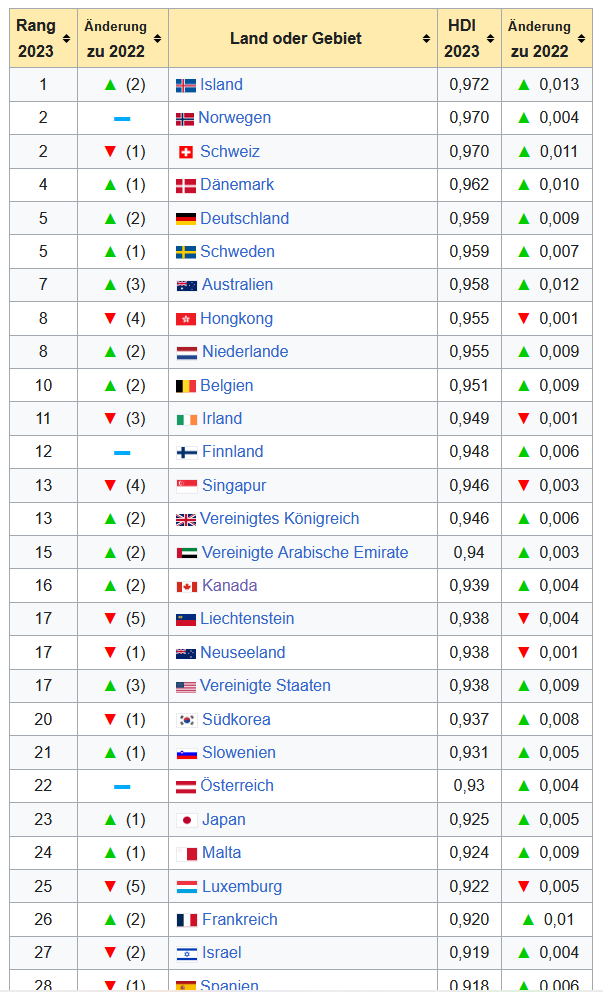
Task: Open the Israel link
Action: pyautogui.click(x=221, y=953)
